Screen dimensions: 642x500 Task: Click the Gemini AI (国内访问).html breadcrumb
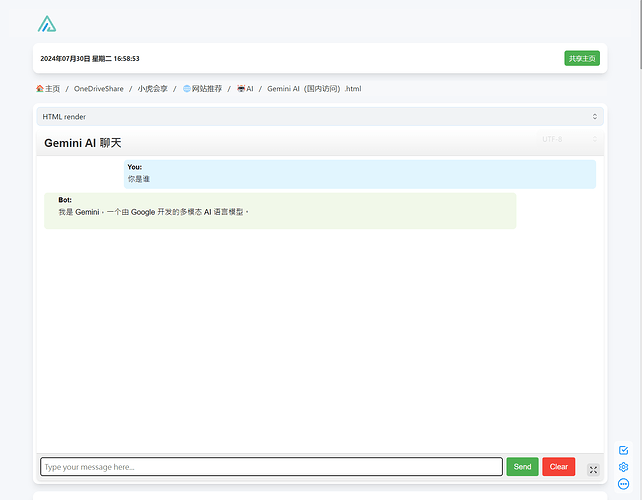pyautogui.click(x=314, y=88)
